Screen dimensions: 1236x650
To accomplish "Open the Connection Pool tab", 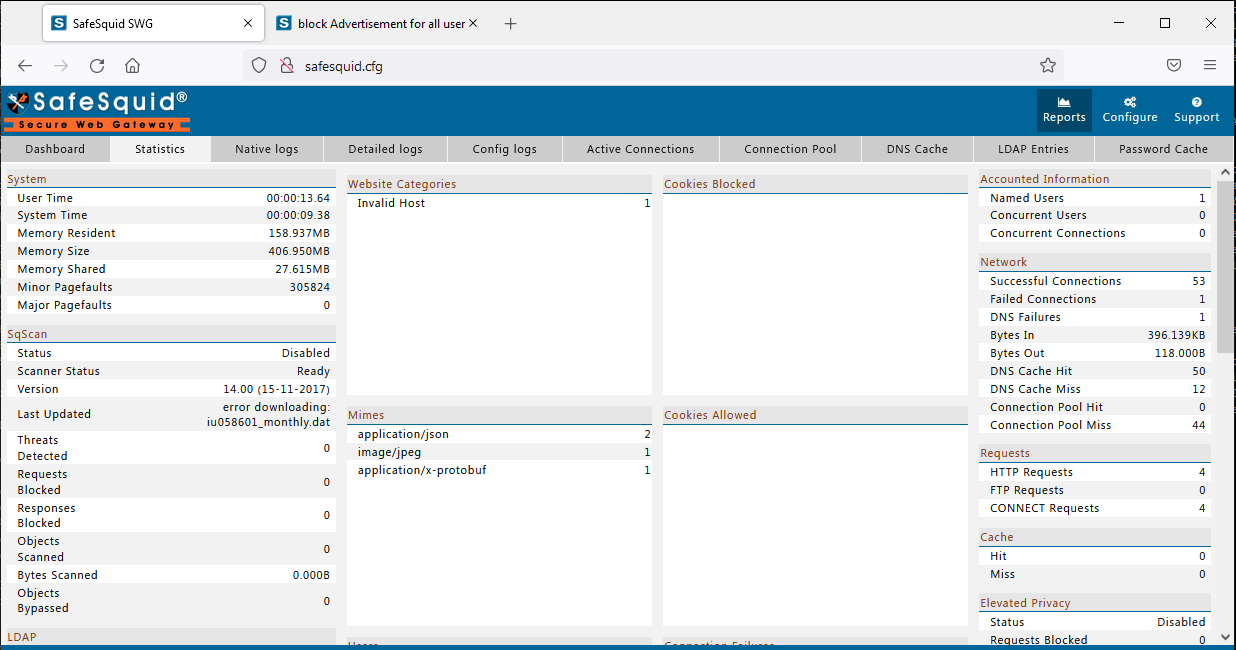I will [790, 149].
